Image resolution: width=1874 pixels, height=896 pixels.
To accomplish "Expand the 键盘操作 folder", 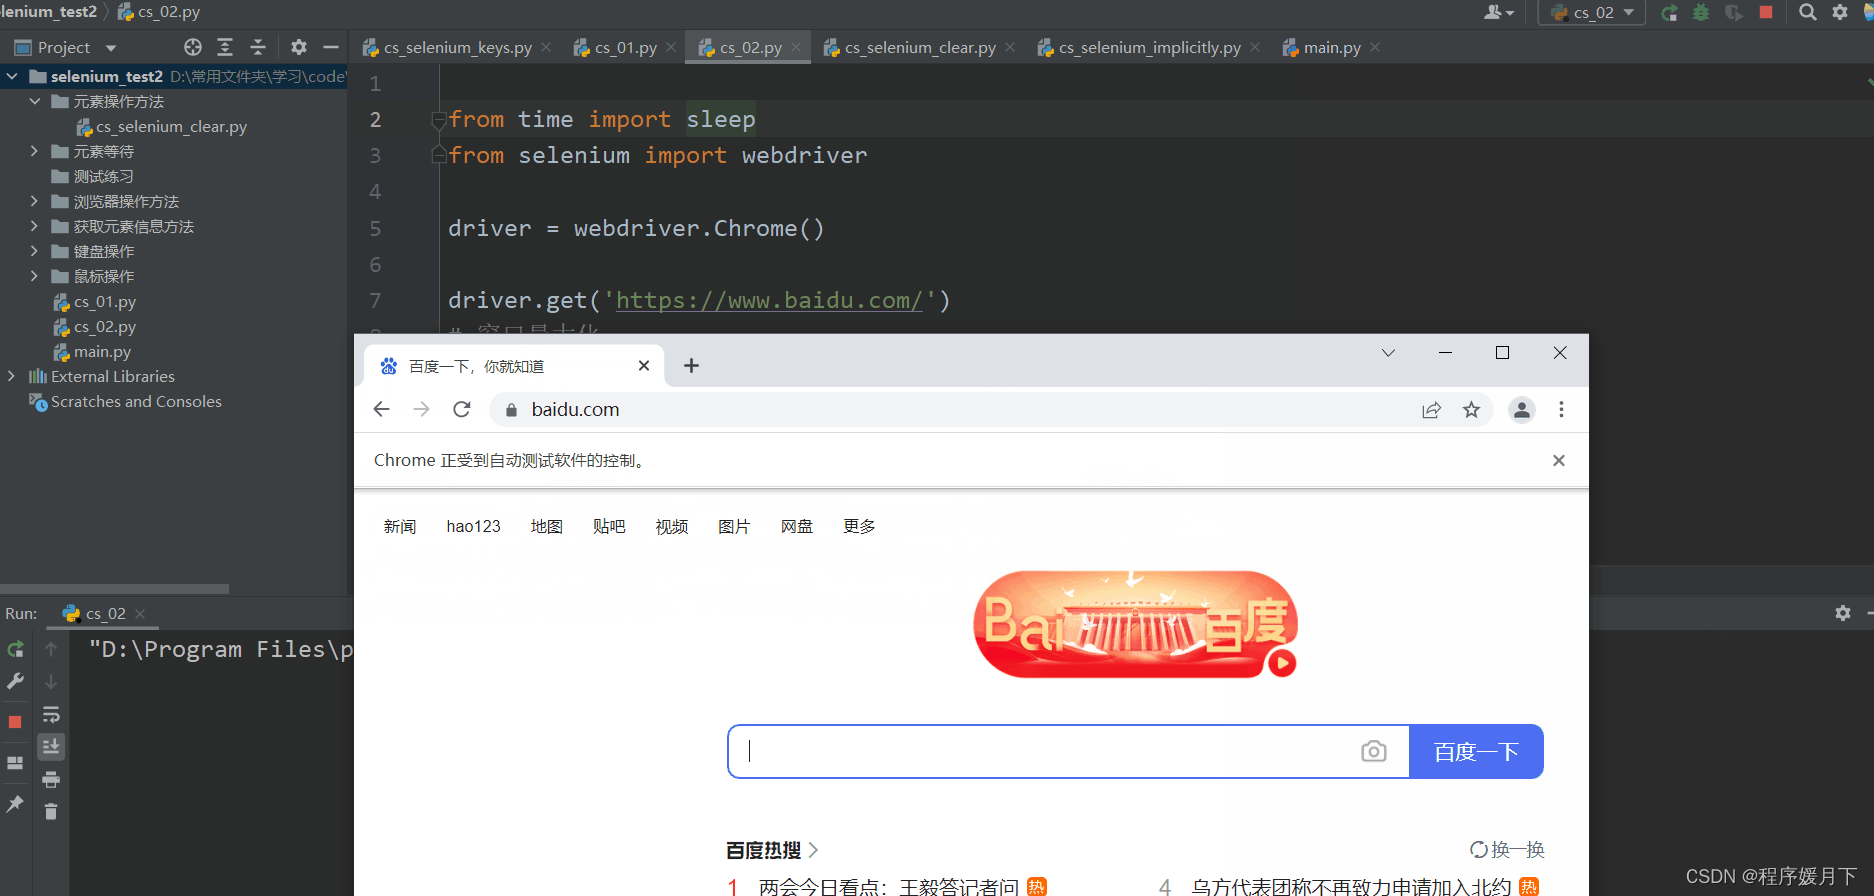I will pyautogui.click(x=34, y=251).
